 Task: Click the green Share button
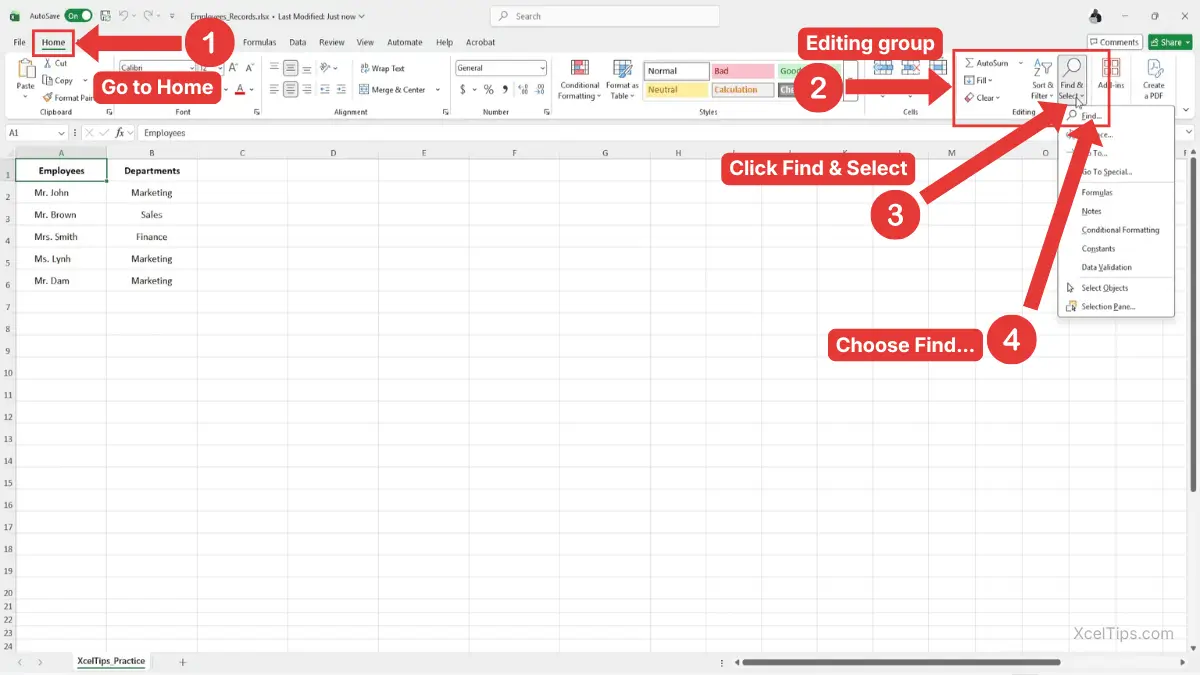[1169, 42]
